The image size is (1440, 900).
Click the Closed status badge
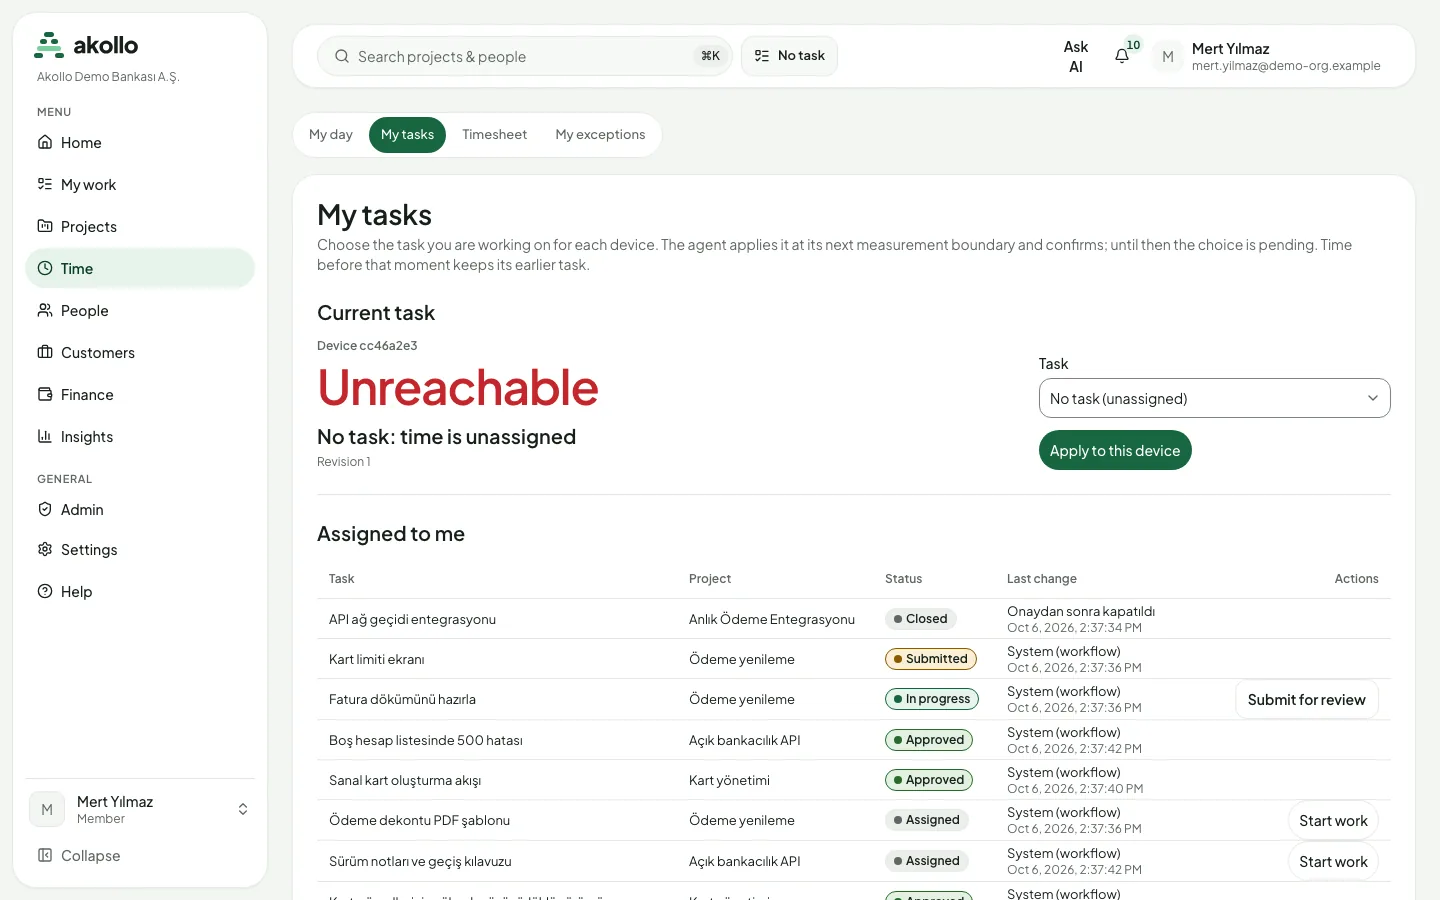click(x=921, y=619)
